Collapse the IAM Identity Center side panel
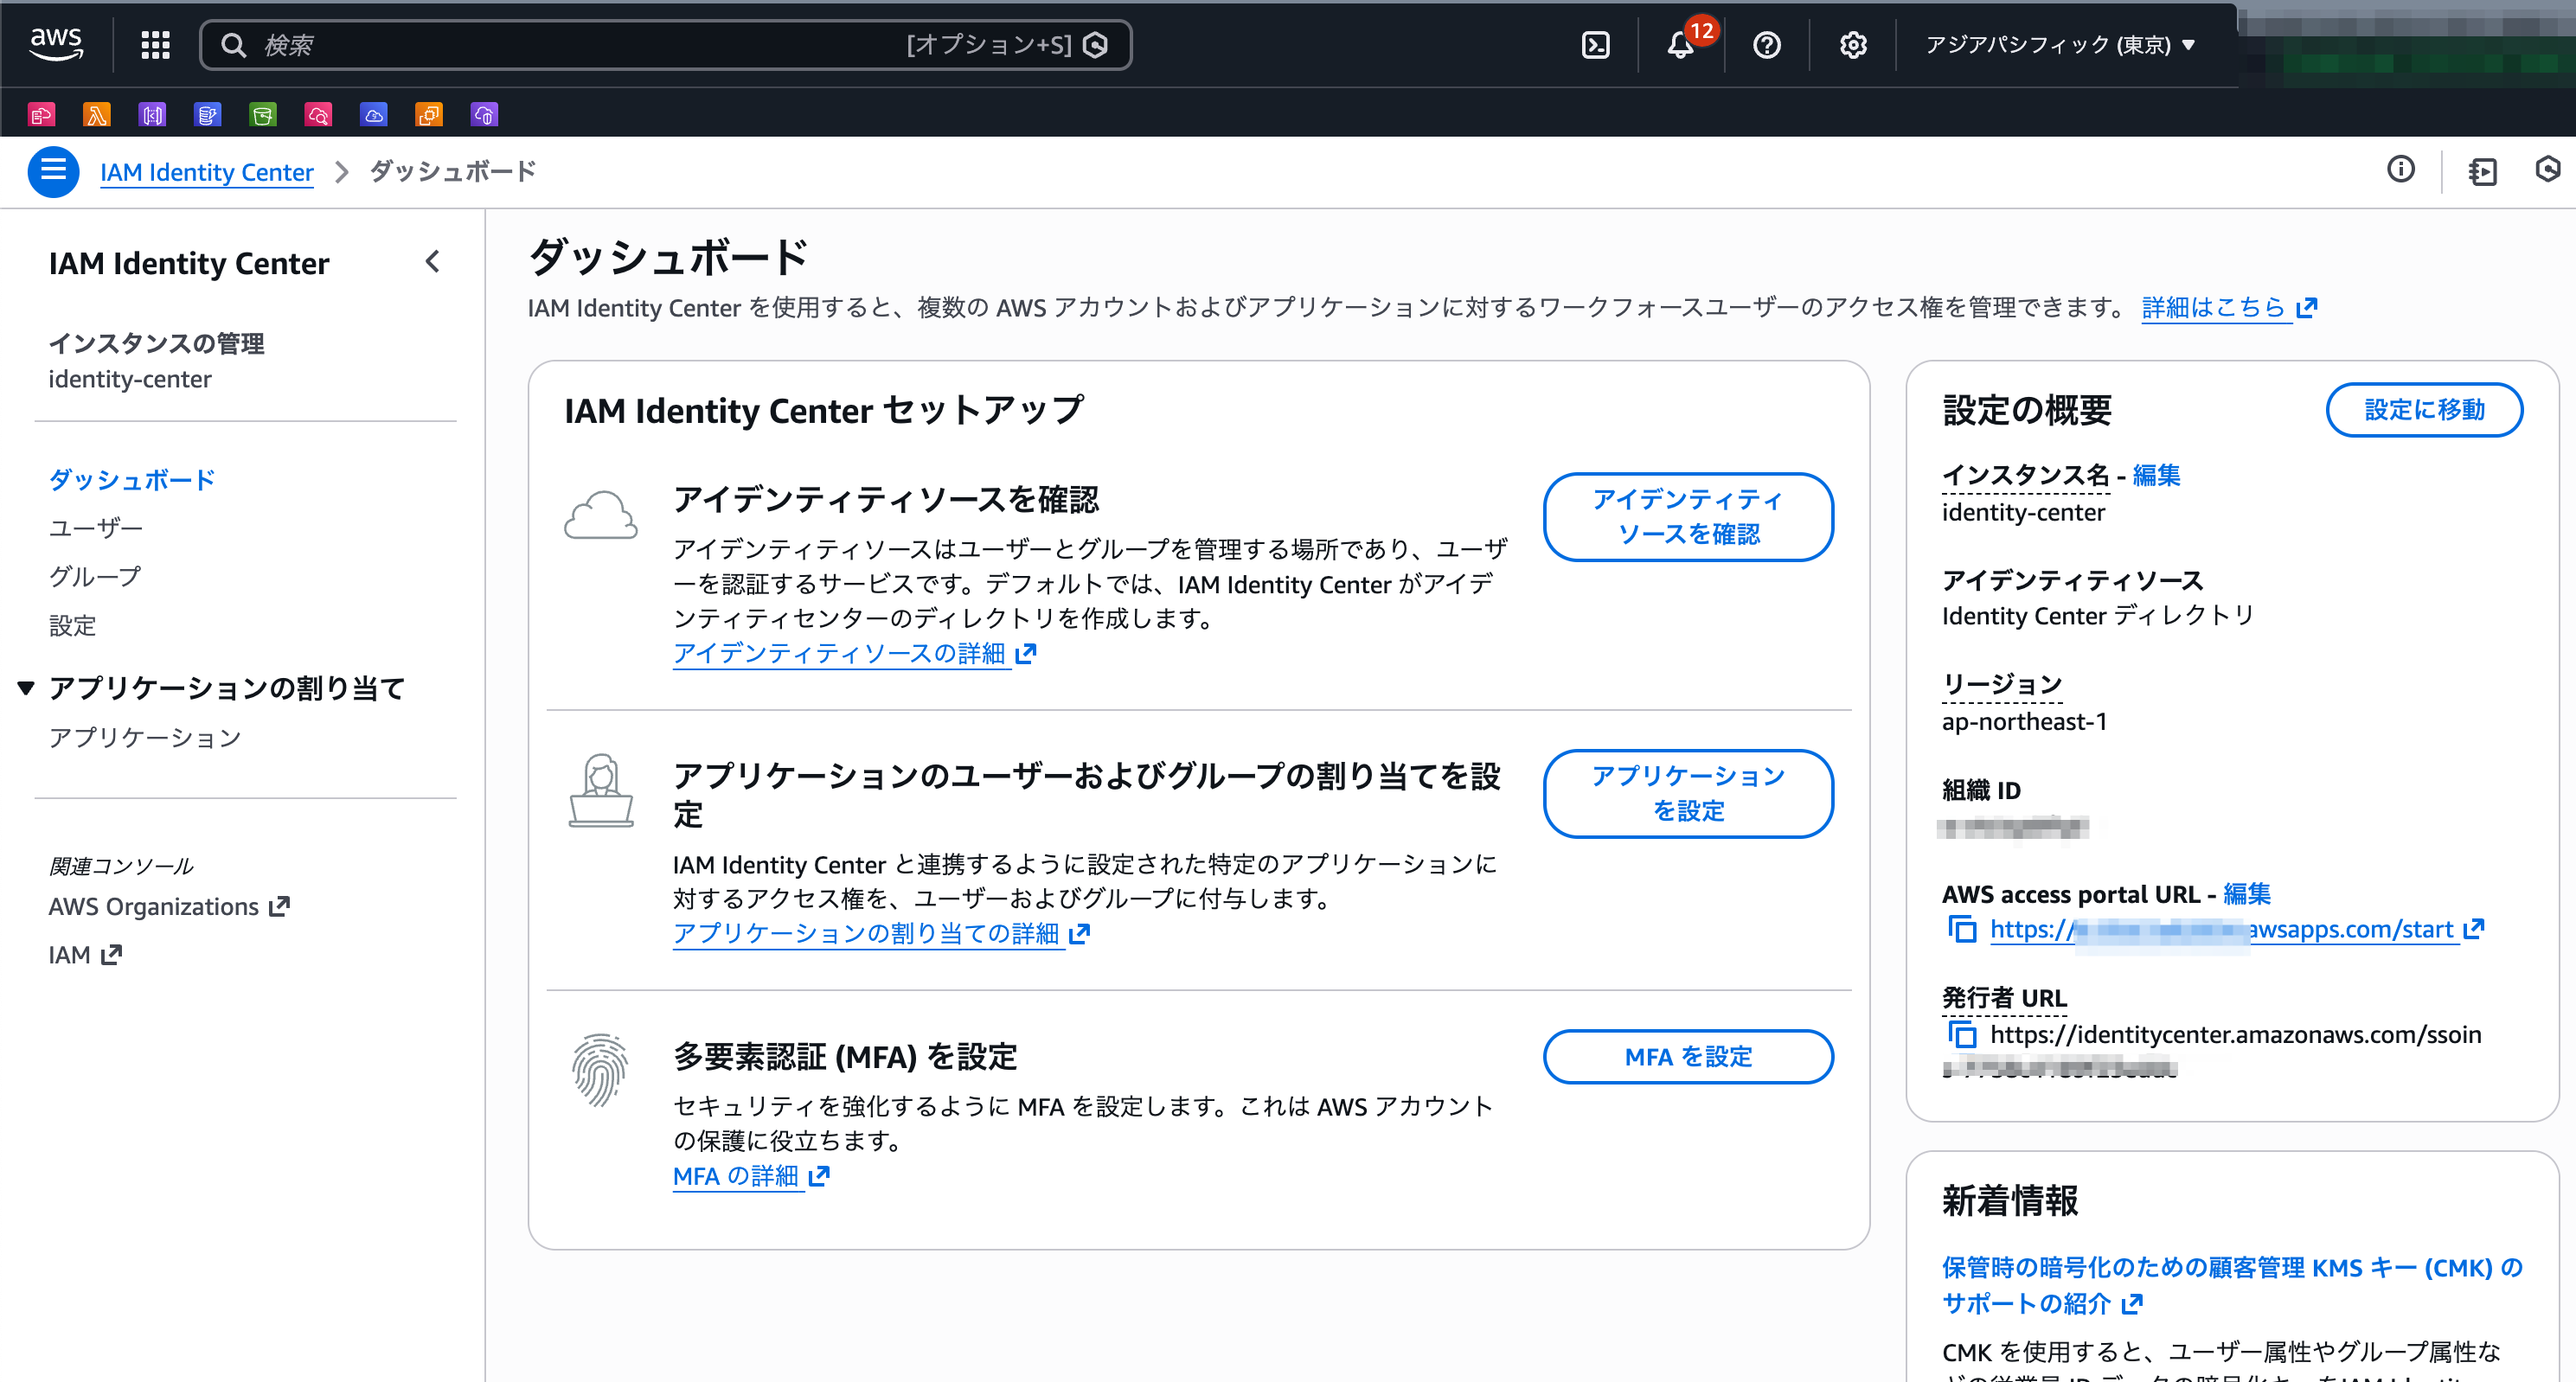2576x1382 pixels. [433, 262]
